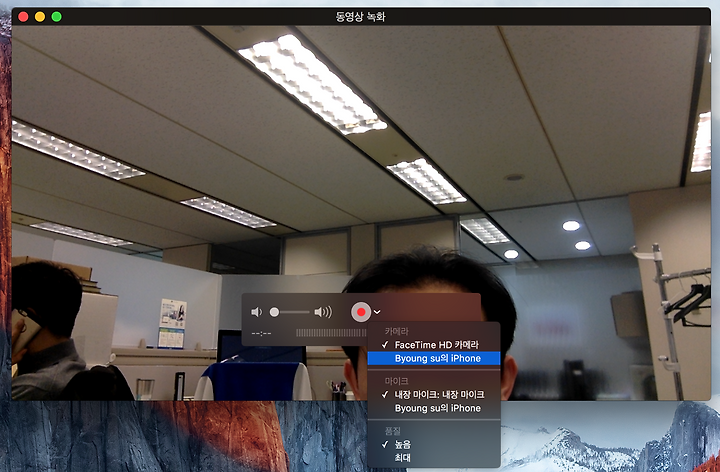Mute audio via low-volume speaker icon

point(256,312)
